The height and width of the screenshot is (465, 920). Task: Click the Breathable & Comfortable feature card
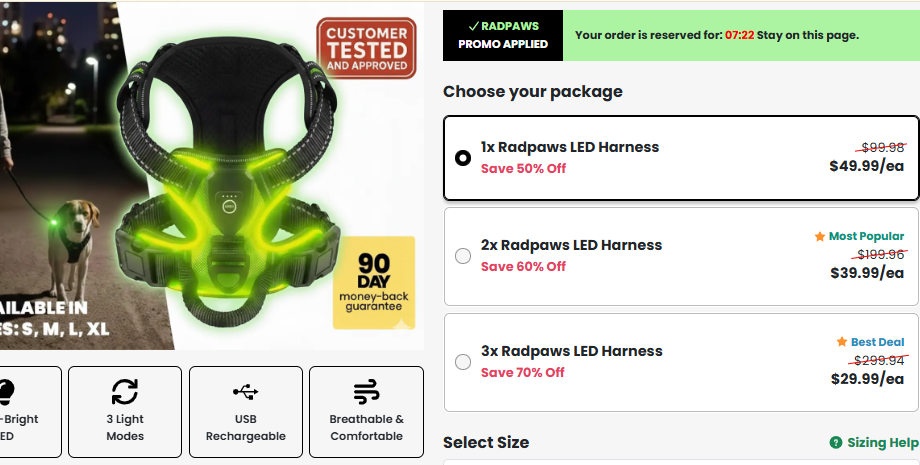366,412
